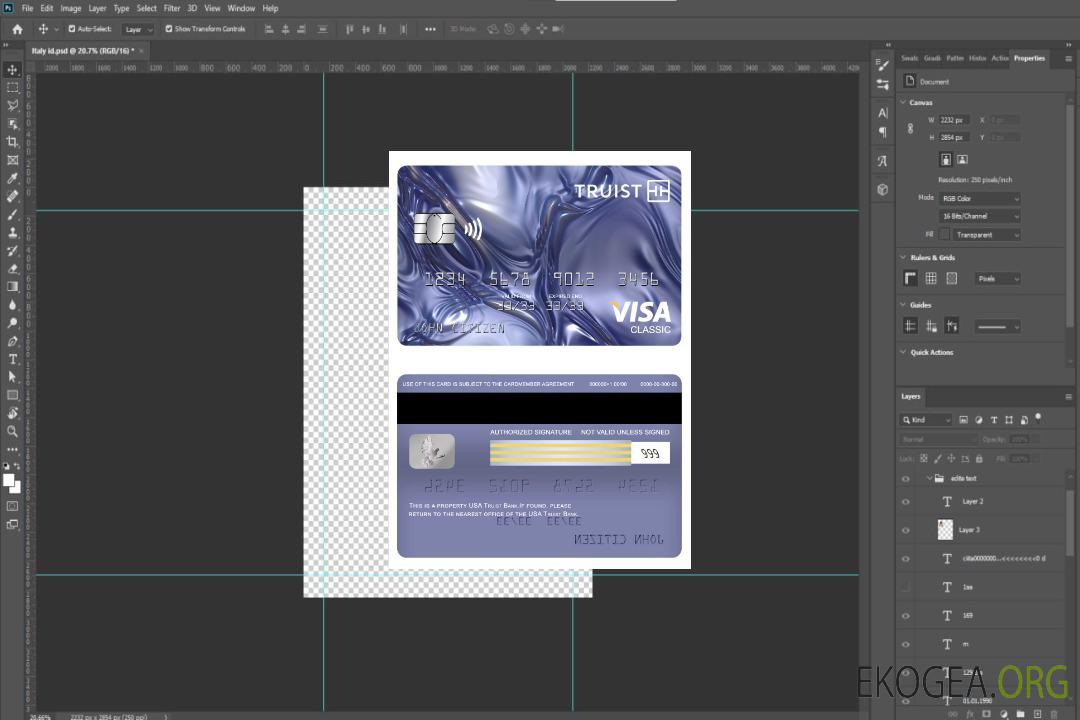The width and height of the screenshot is (1080, 720).
Task: Switch to the Properties tab
Action: point(1029,58)
